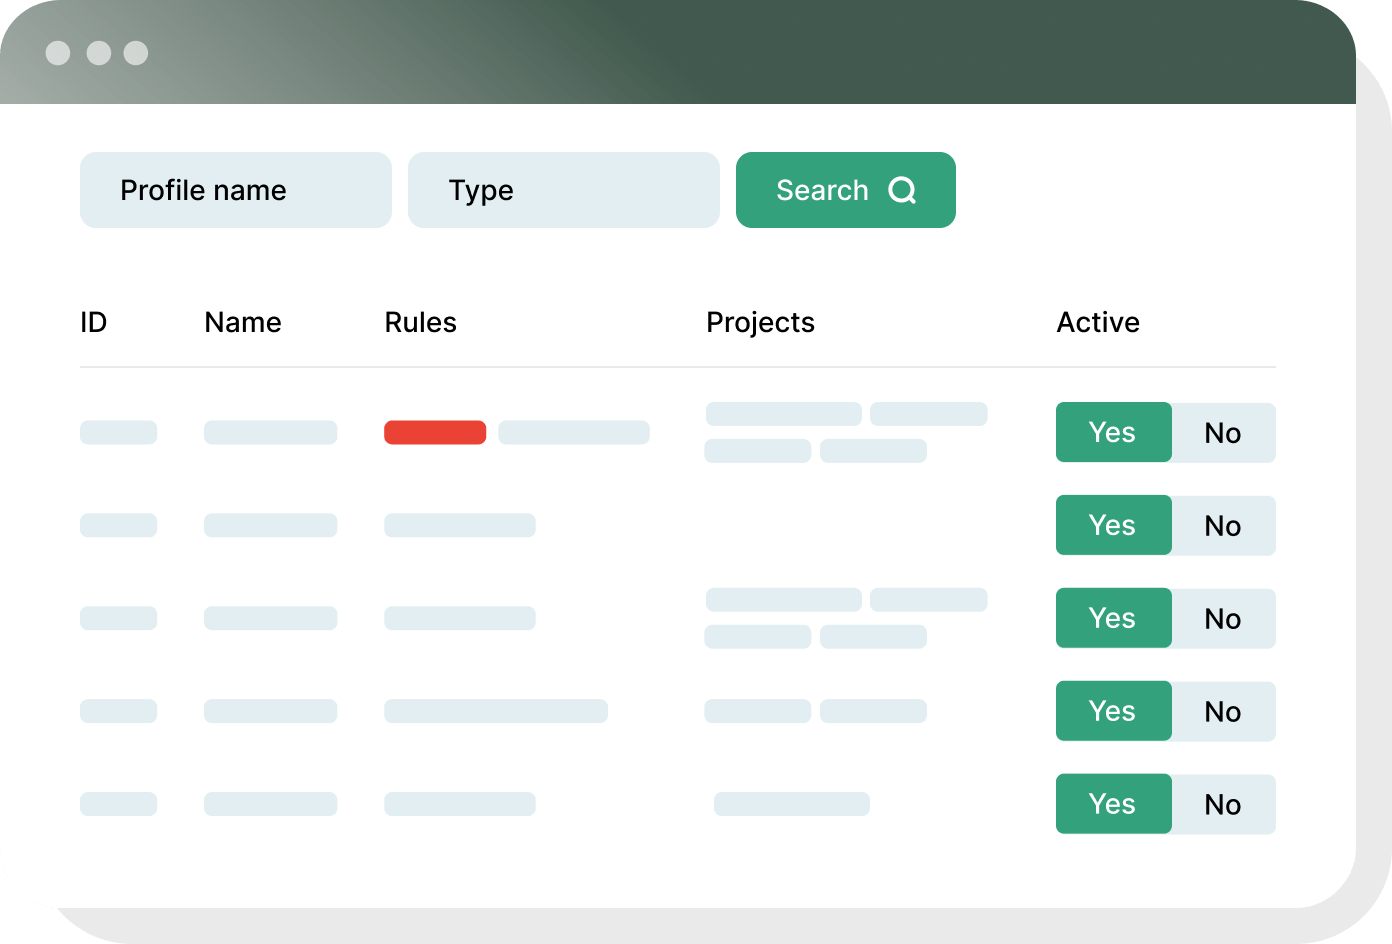
Task: Select the Active column header
Action: pos(1098,322)
